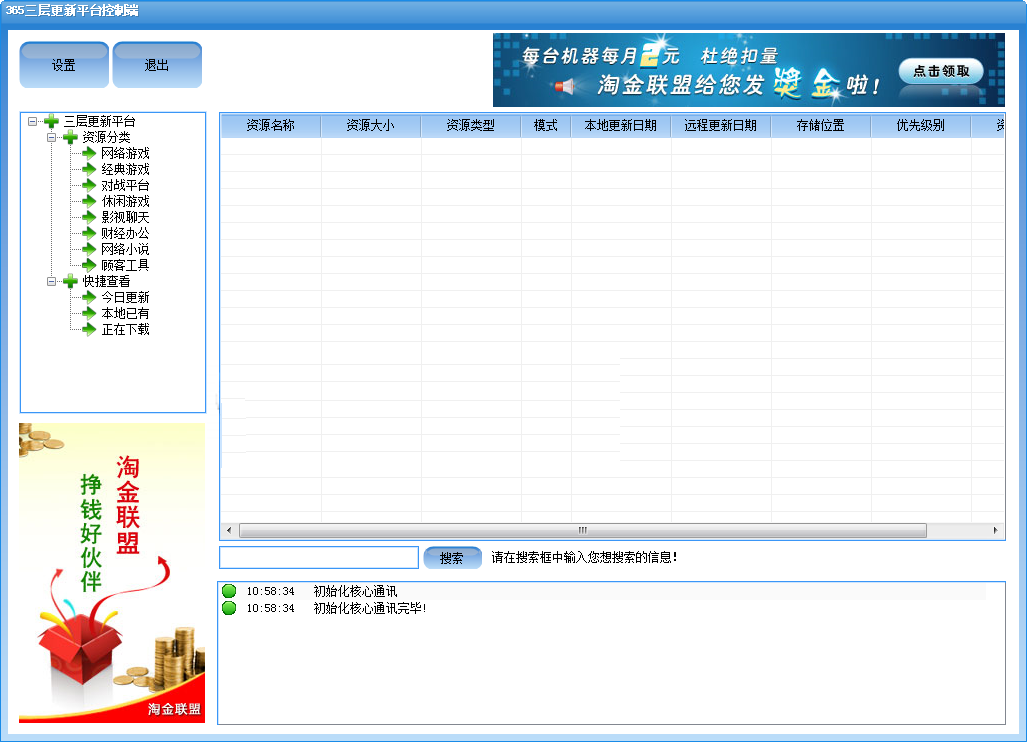Open the 对战平台 category

[x=125, y=185]
